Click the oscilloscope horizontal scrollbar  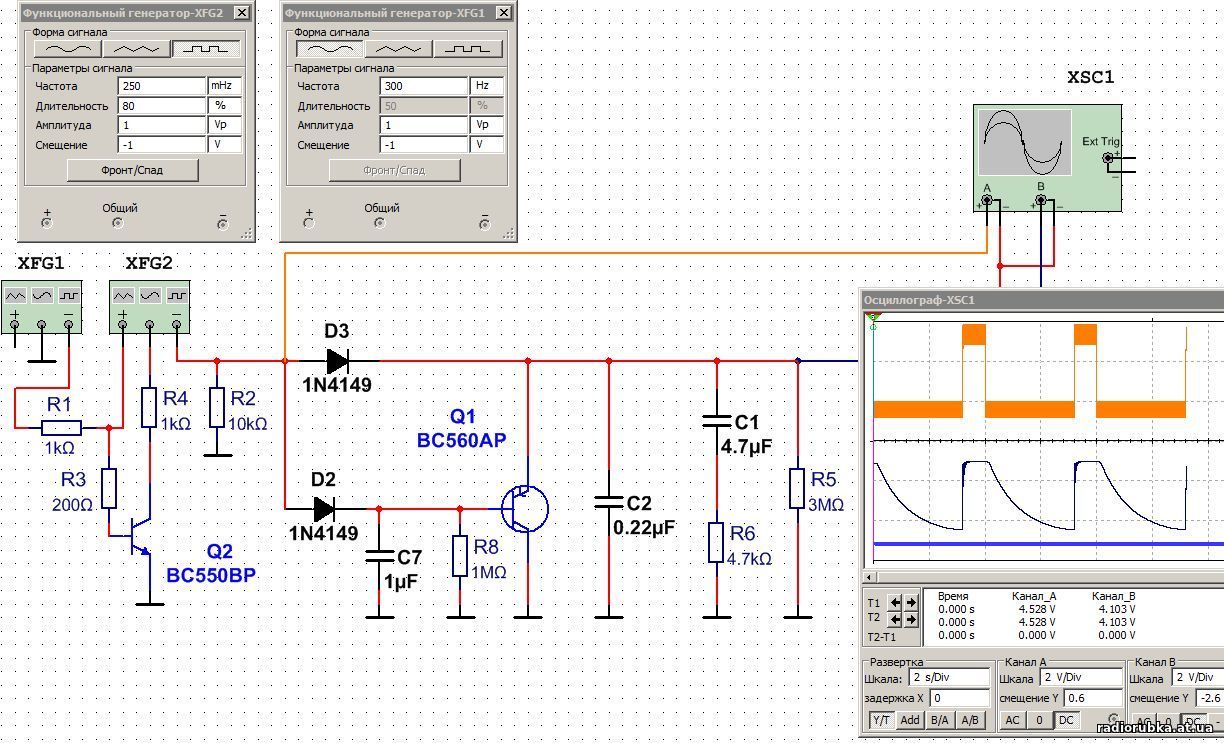click(x=1040, y=577)
